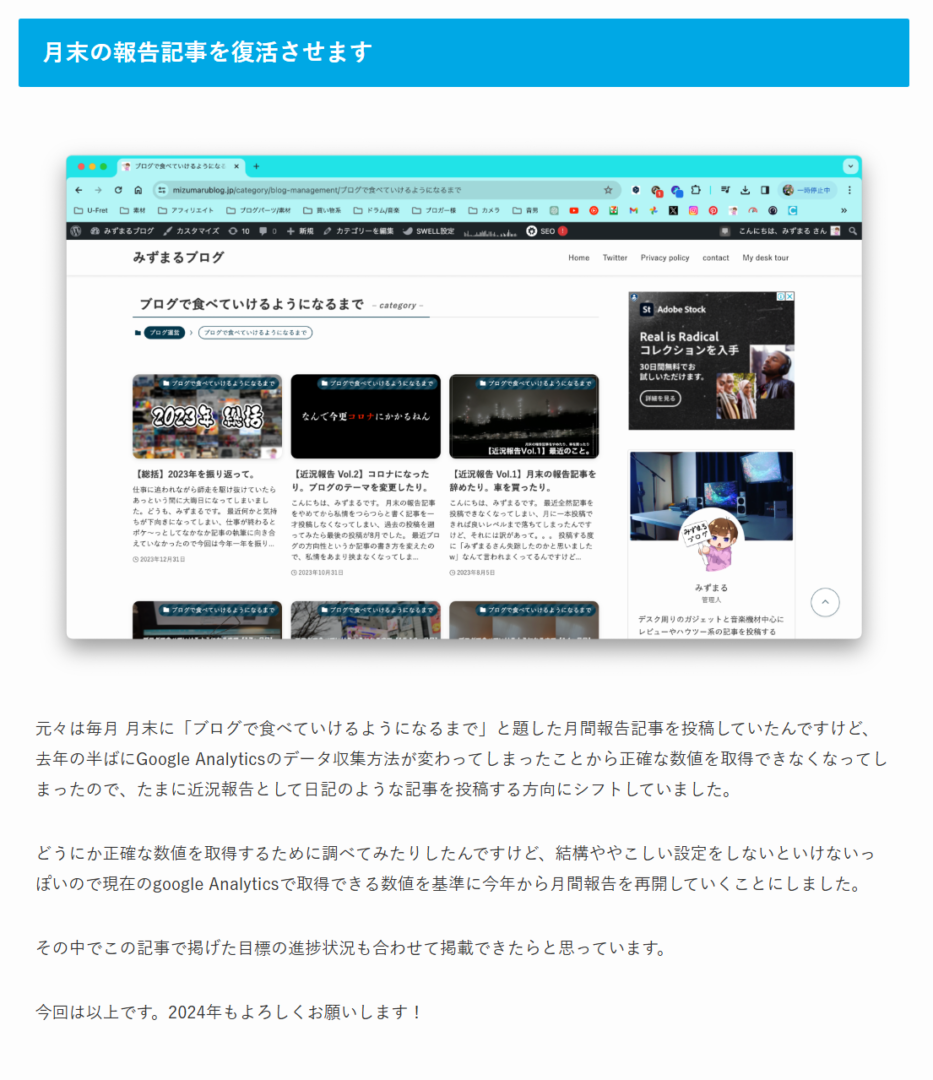Screen dimensions: 933x1080
Task: Open the Instagram bookmark icon
Action: pyautogui.click(x=693, y=211)
